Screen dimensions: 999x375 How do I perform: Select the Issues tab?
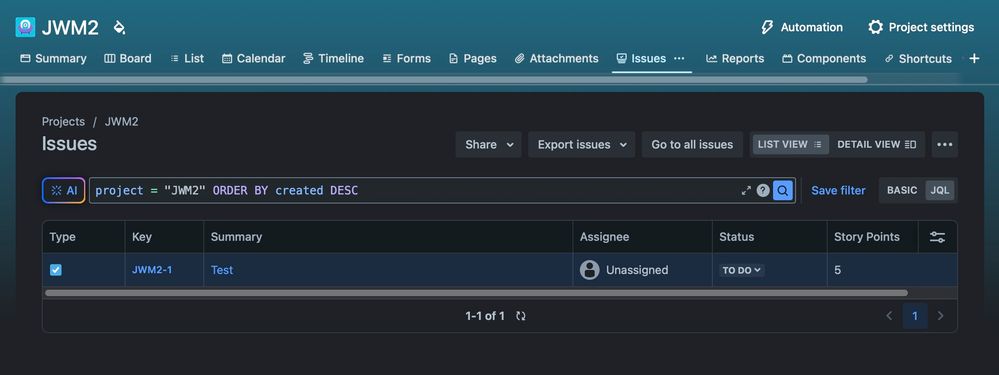(641, 59)
